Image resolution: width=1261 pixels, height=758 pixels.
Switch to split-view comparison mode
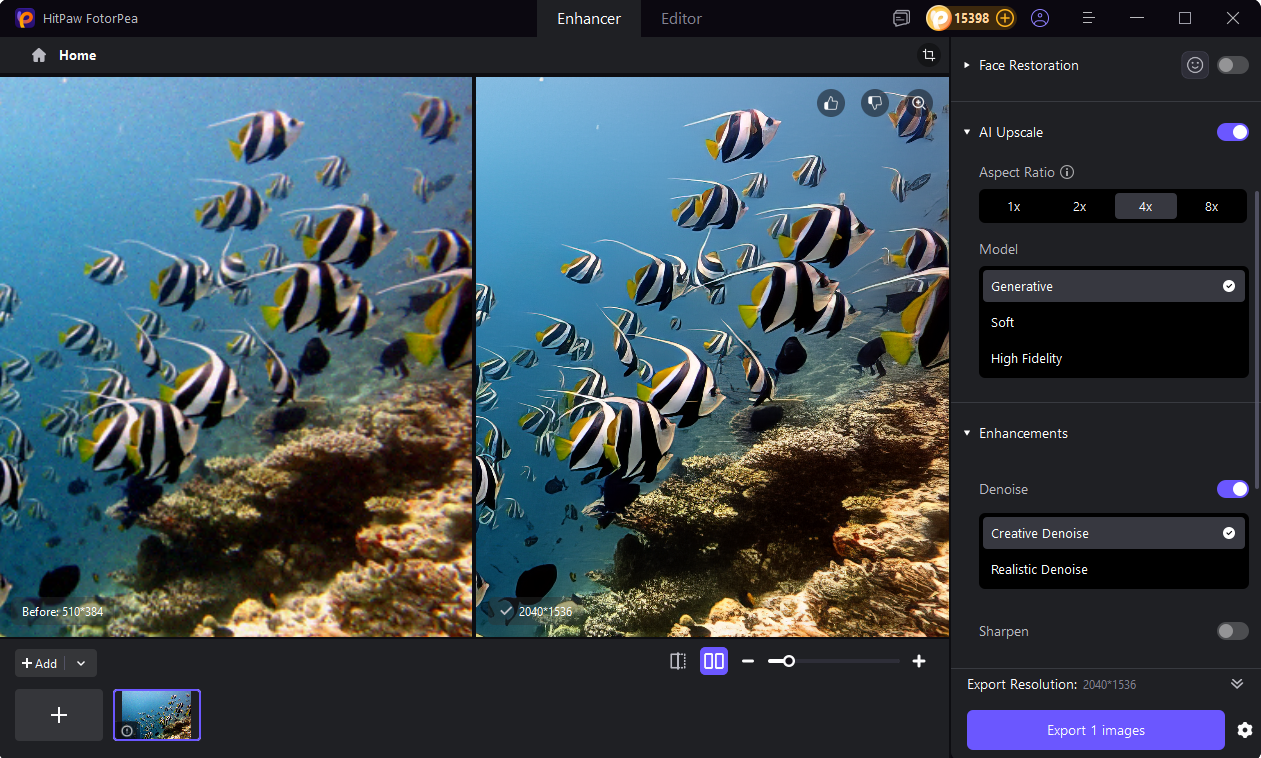[x=678, y=661]
